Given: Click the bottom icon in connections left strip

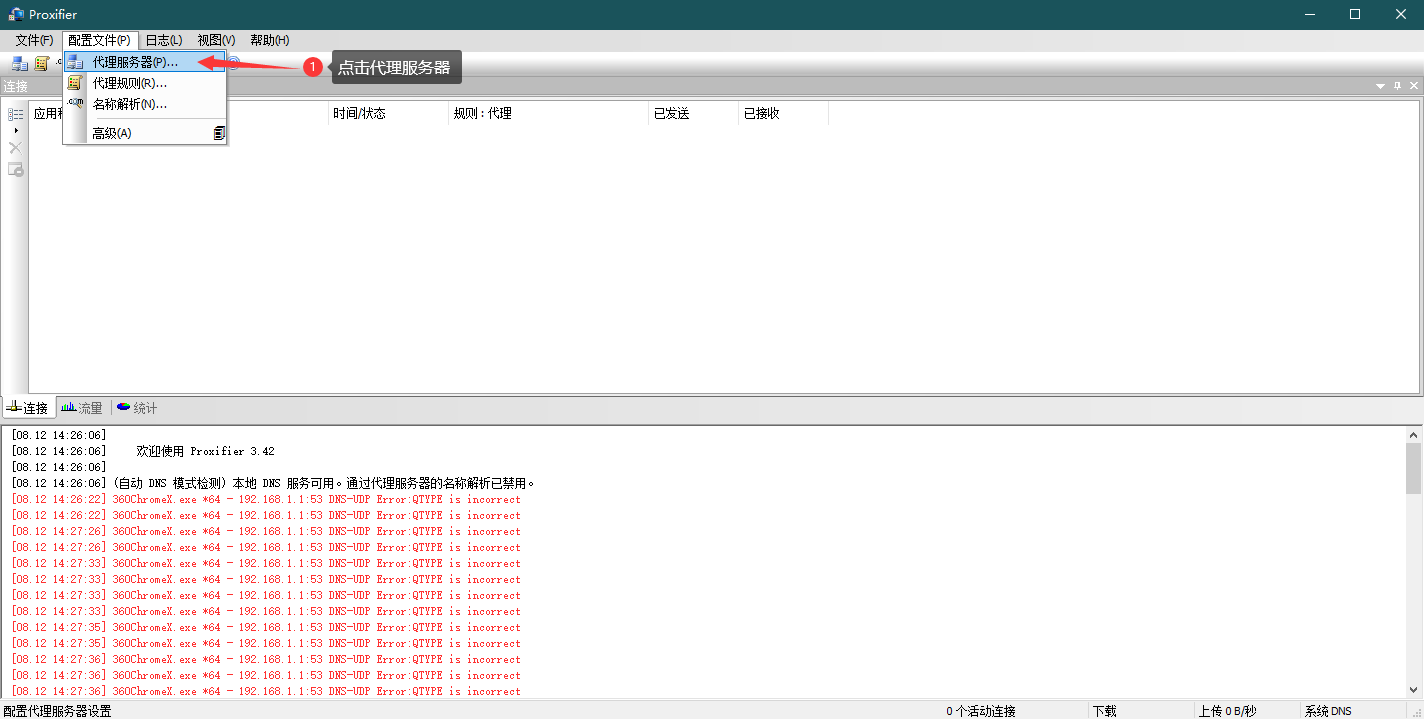Looking at the screenshot, I should (16, 170).
